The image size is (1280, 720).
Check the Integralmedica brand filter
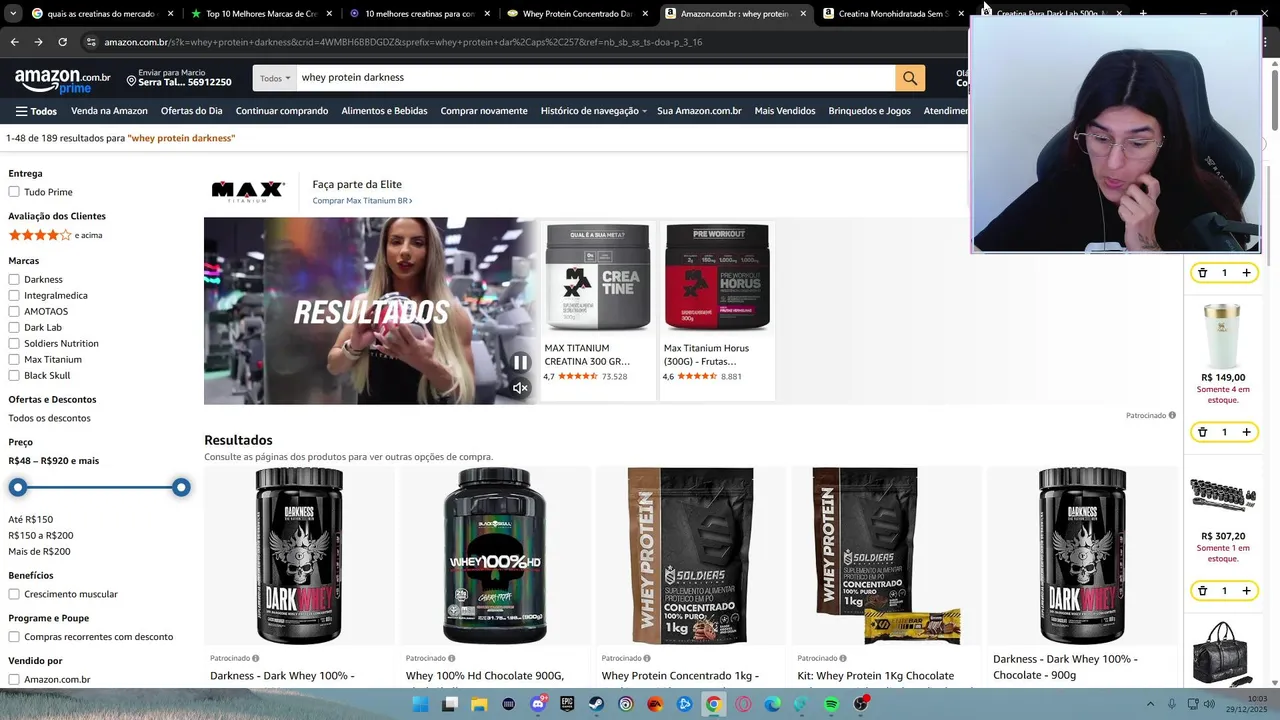tap(14, 295)
